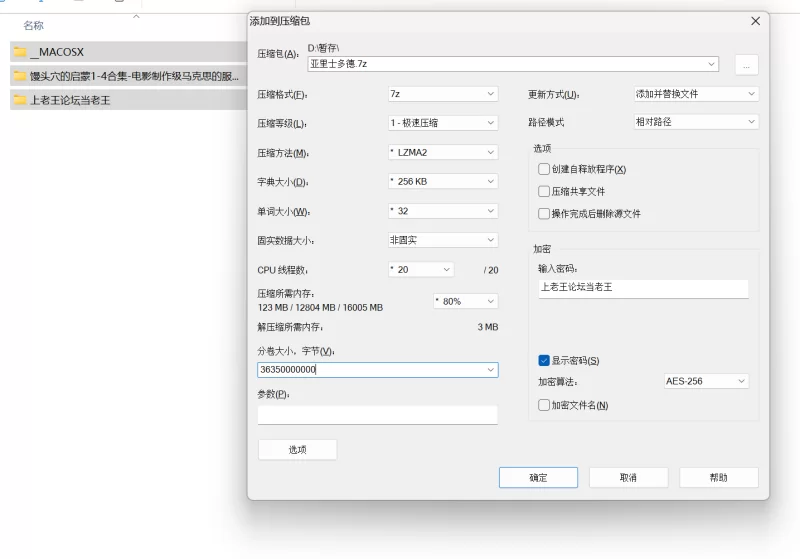This screenshot has height=559, width=800.
Task: Open the 压缩方法 LZMA2 dropdown
Action: pyautogui.click(x=442, y=153)
